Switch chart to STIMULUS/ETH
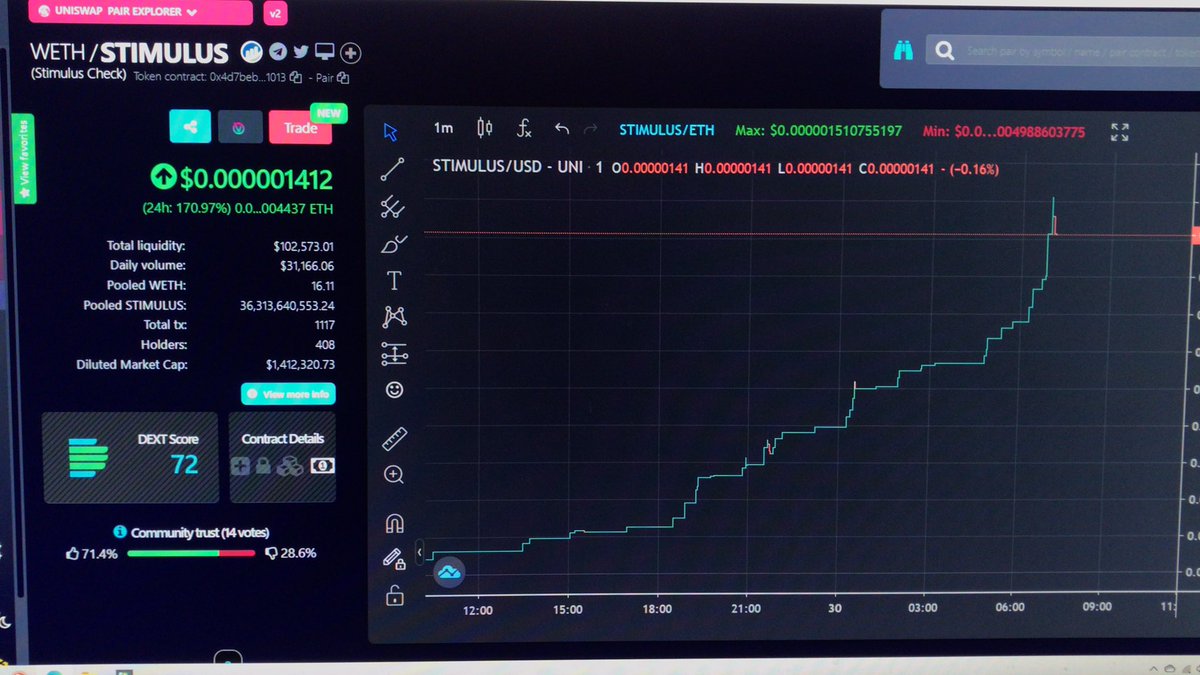 (x=667, y=130)
